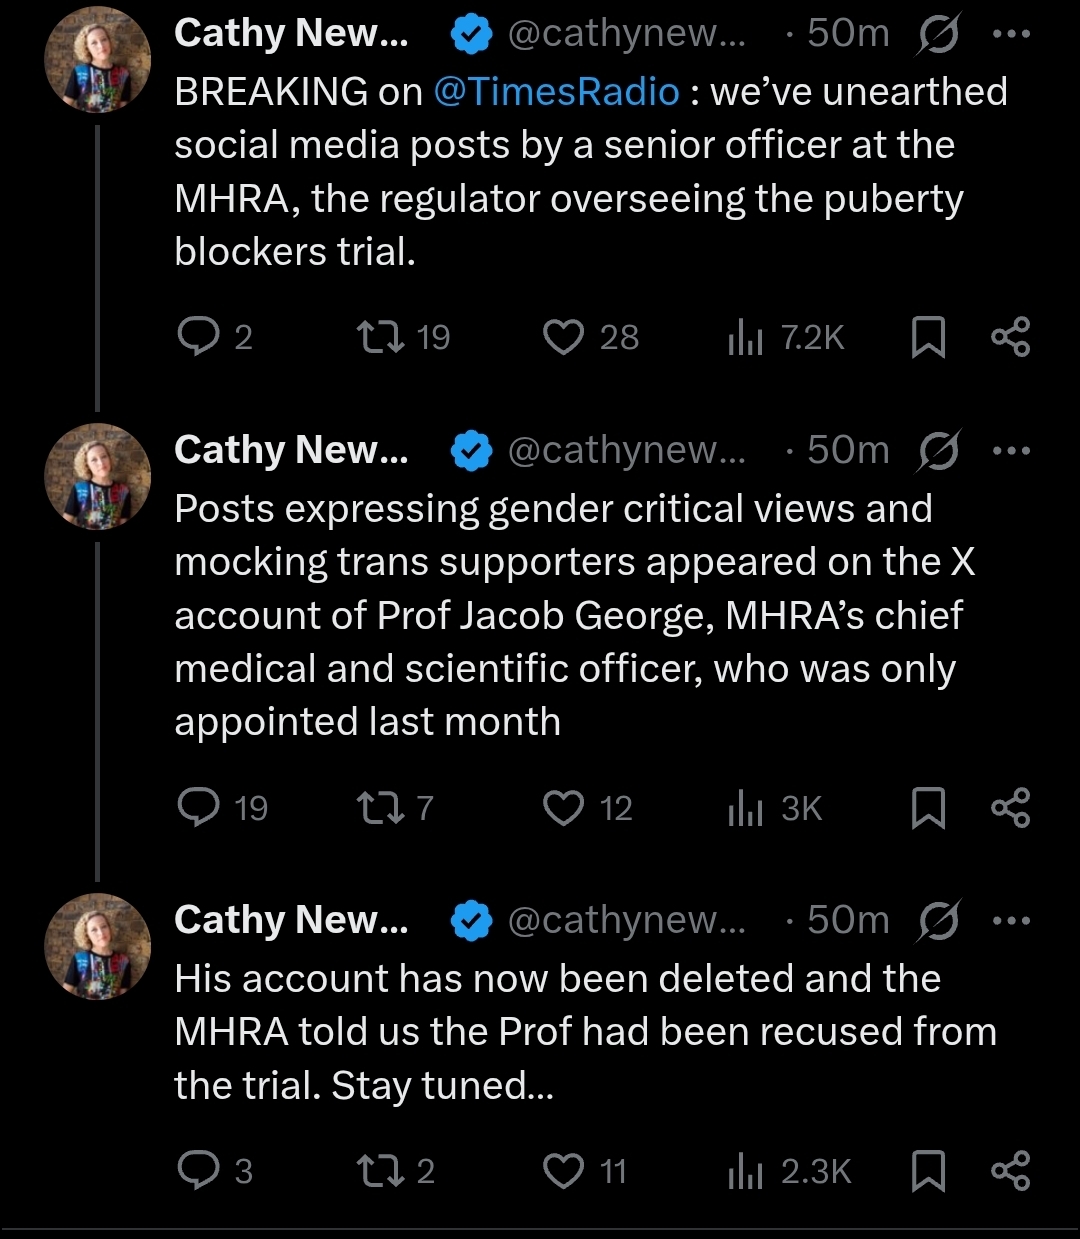1080x1239 pixels.
Task: Reply to the 'Stay tuned' post
Action: pyautogui.click(x=198, y=1170)
